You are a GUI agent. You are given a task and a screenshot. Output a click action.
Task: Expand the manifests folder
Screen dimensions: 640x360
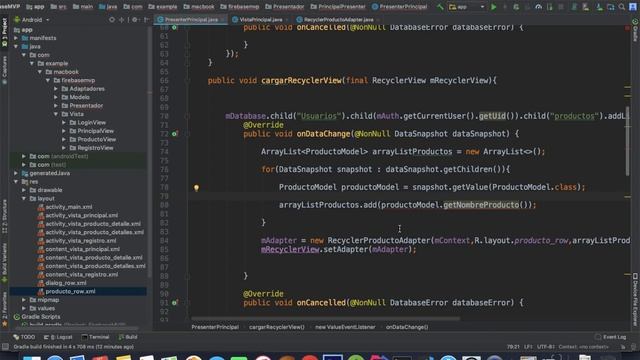click(16, 38)
